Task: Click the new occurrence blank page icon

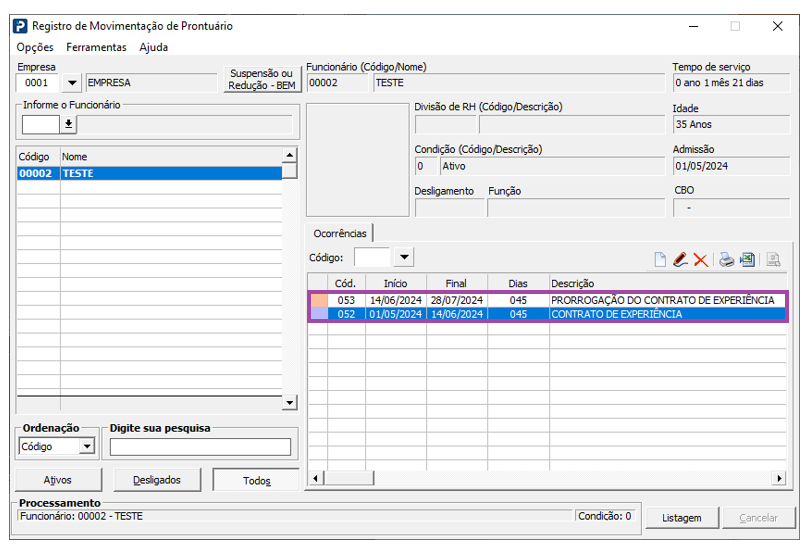Action: (660, 260)
